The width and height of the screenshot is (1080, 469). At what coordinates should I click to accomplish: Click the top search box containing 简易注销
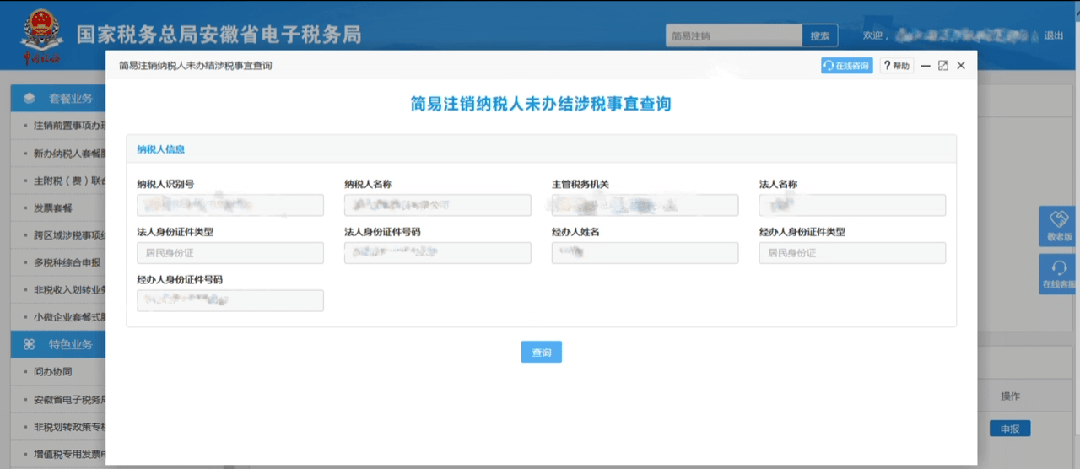click(x=734, y=35)
